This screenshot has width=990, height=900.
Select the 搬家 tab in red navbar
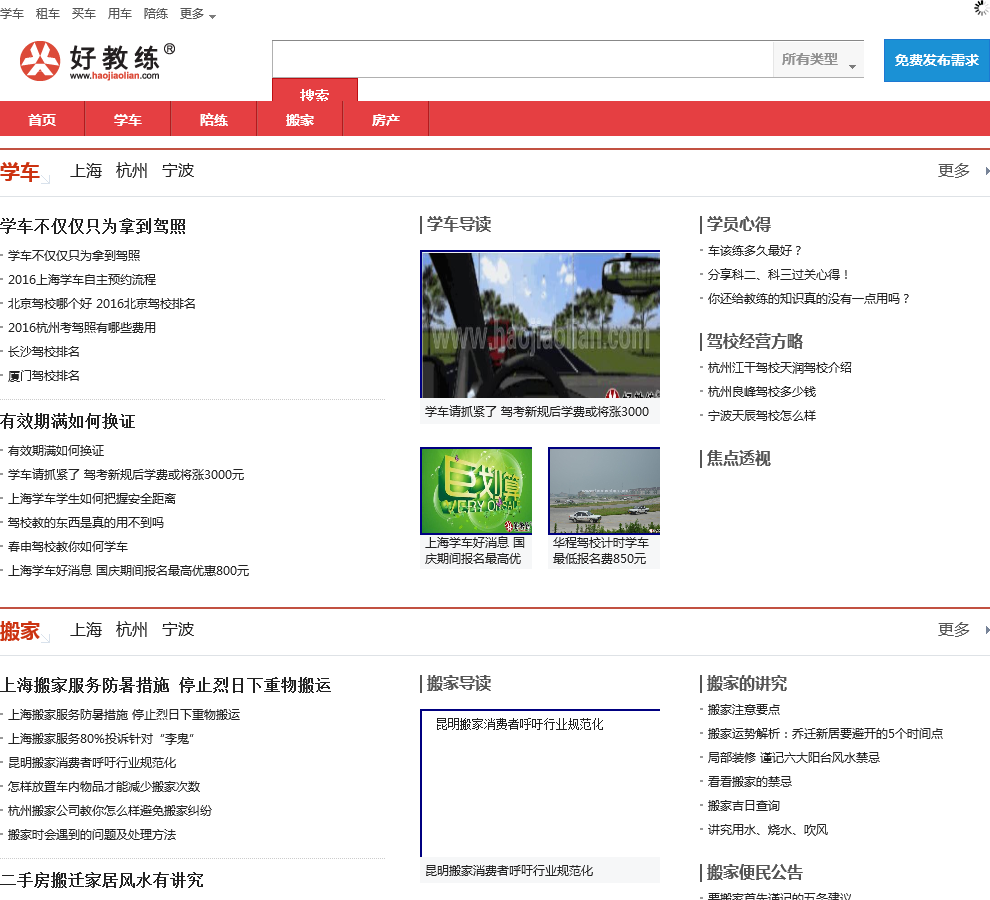point(299,119)
